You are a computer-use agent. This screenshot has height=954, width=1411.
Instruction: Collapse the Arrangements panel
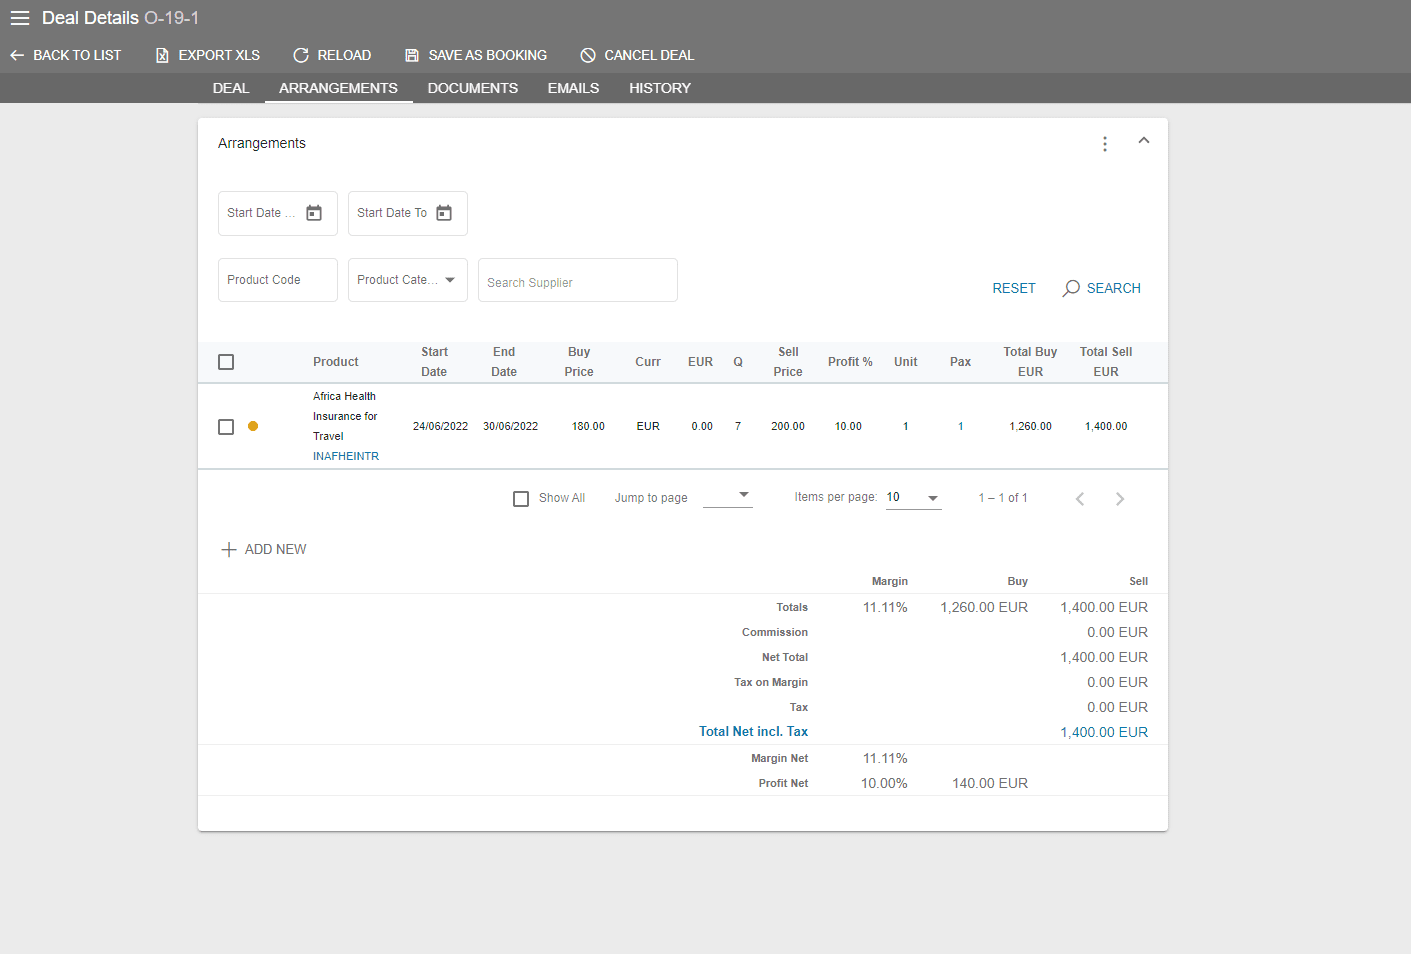pyautogui.click(x=1144, y=141)
